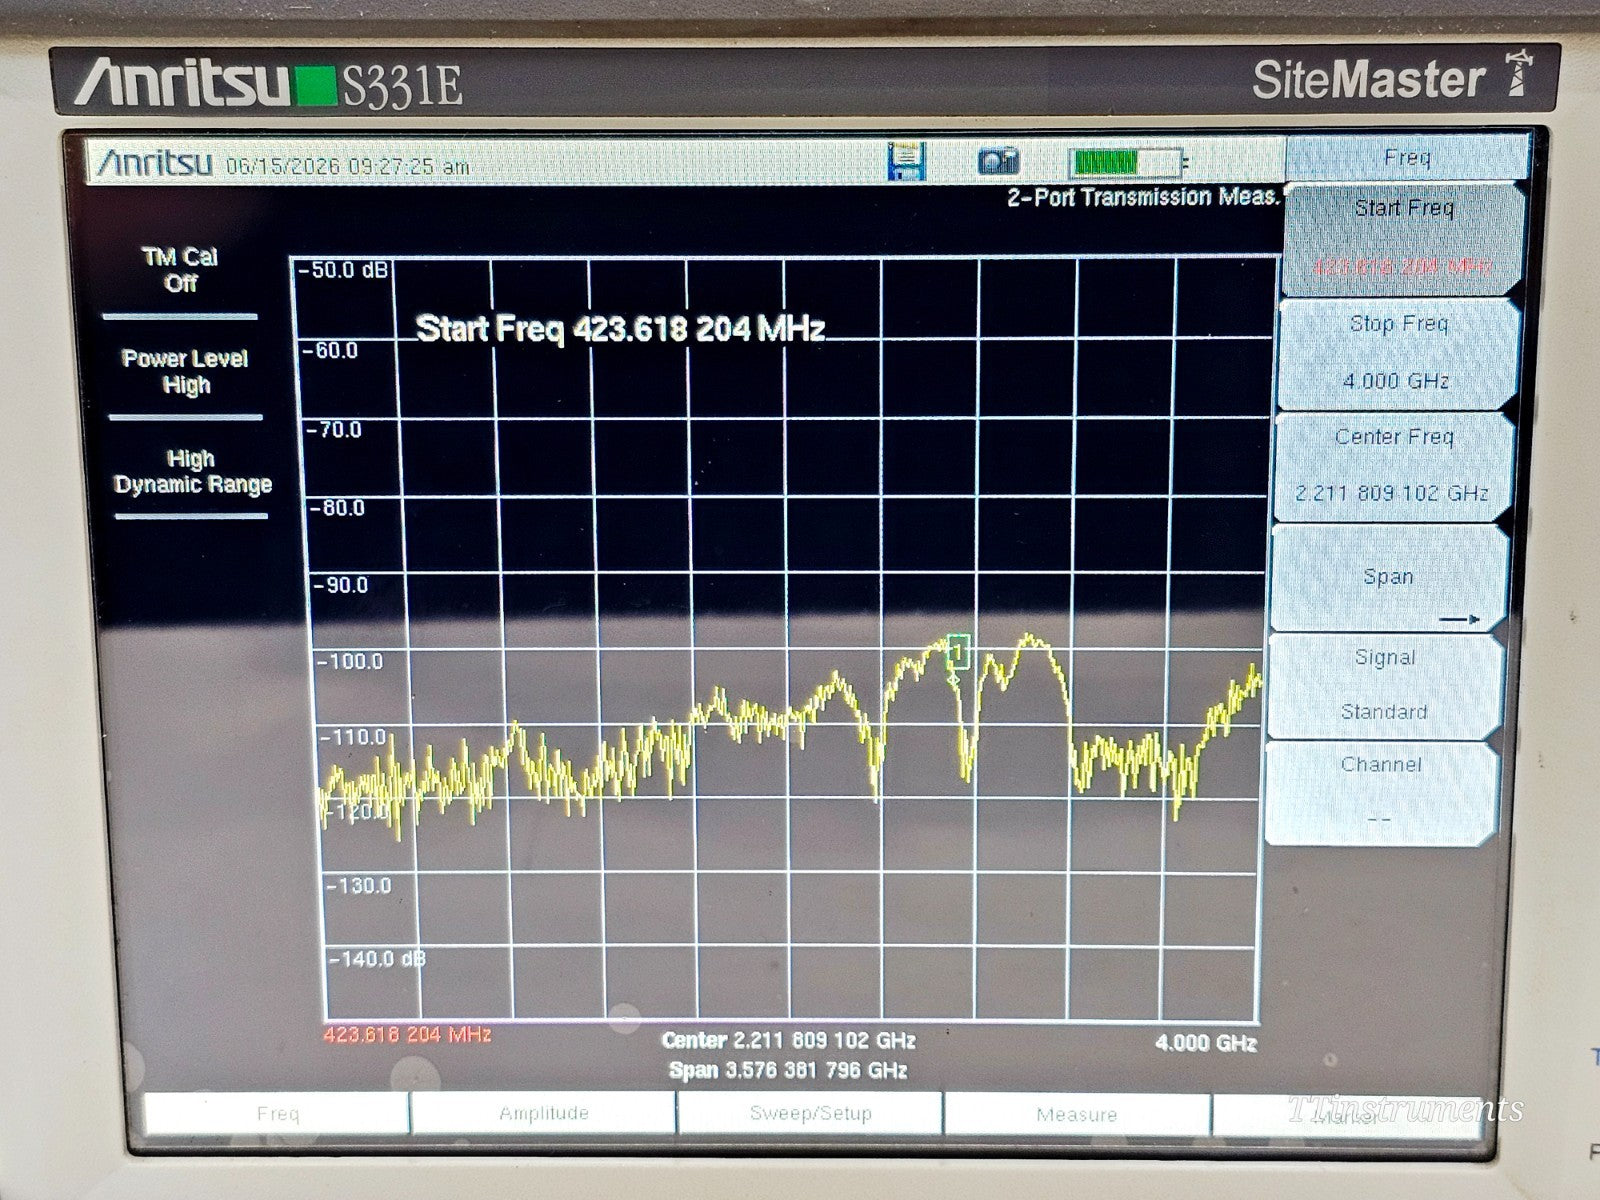Tap the Anritsu logo in status bar
This screenshot has width=1600, height=1200.
tap(155, 162)
